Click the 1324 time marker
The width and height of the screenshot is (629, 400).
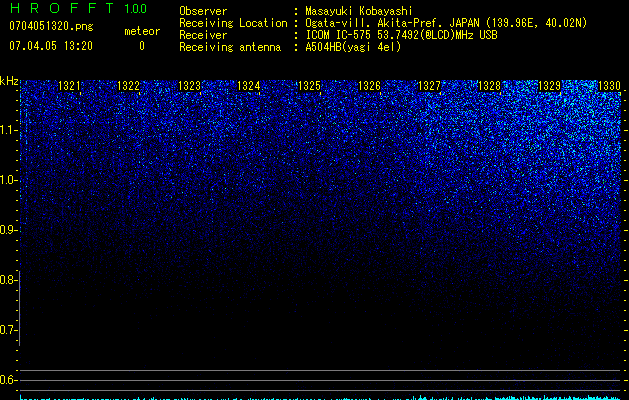[249, 86]
